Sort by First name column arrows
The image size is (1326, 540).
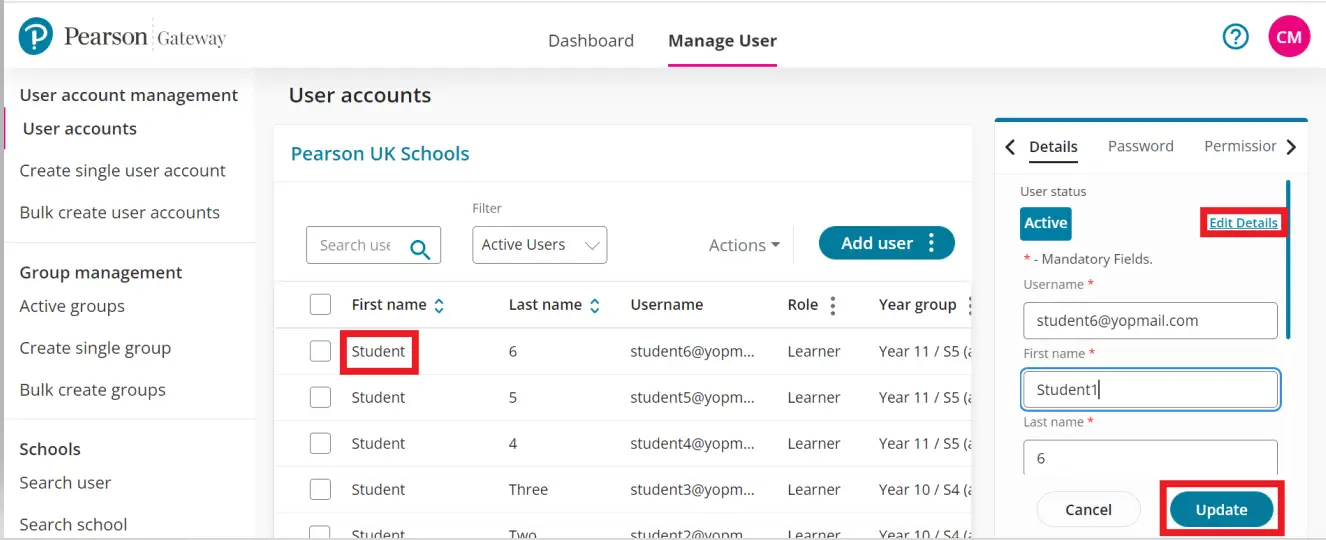[x=439, y=306]
